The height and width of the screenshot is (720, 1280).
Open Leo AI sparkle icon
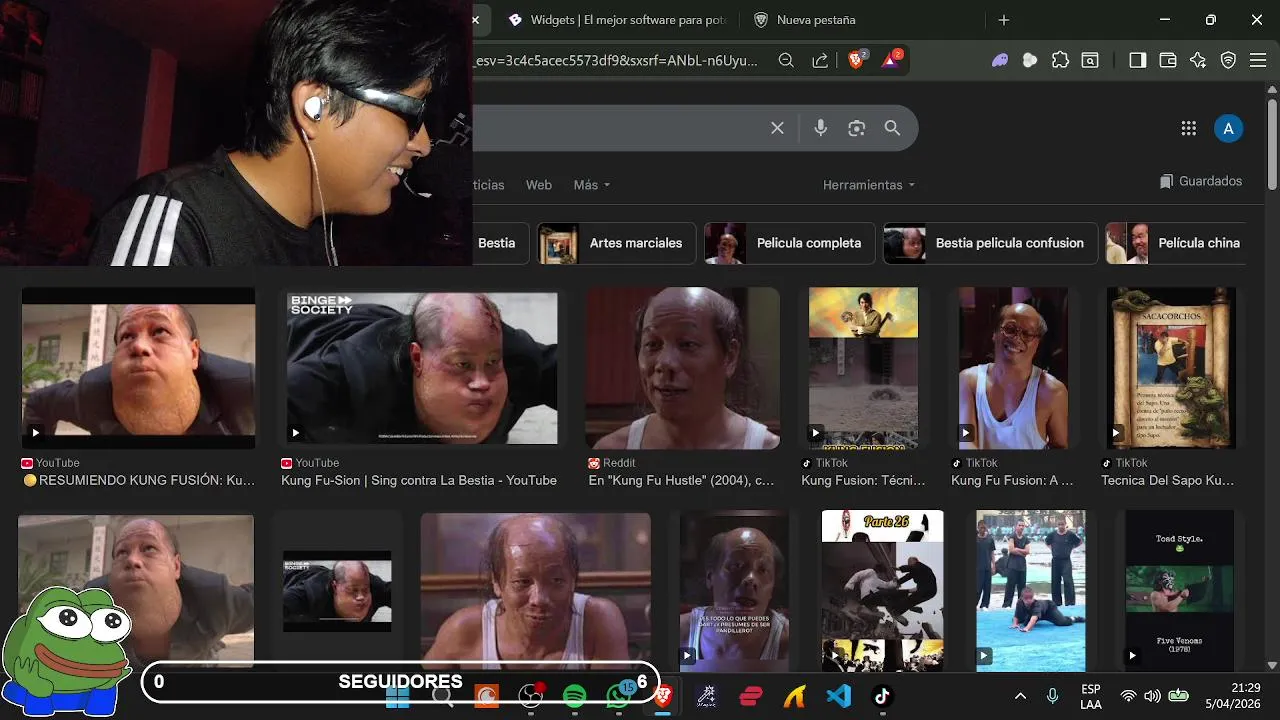coord(1198,61)
